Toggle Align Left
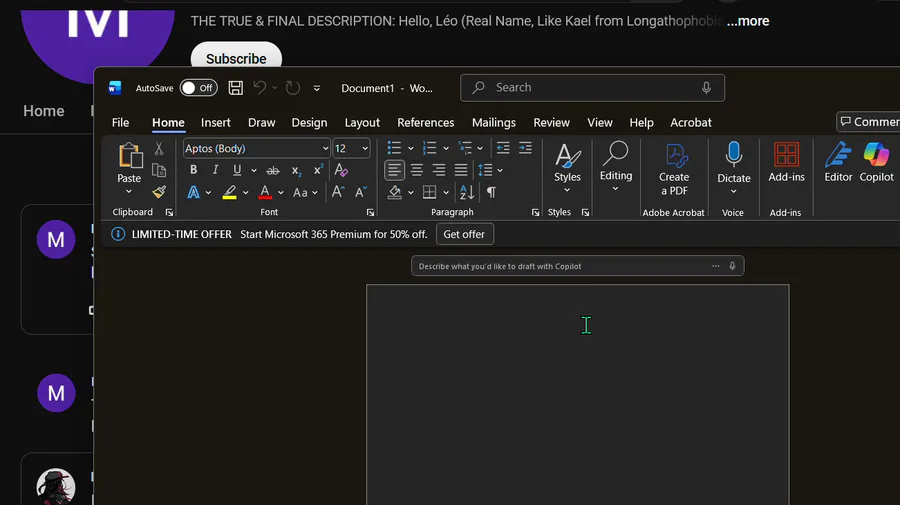 (x=394, y=170)
